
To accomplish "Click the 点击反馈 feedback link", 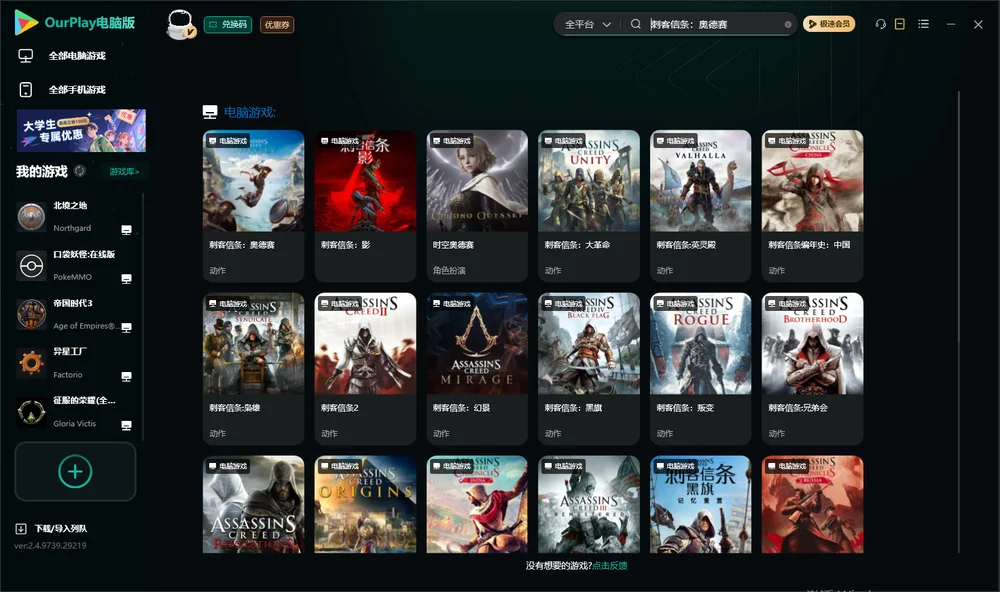I will click(x=610, y=565).
